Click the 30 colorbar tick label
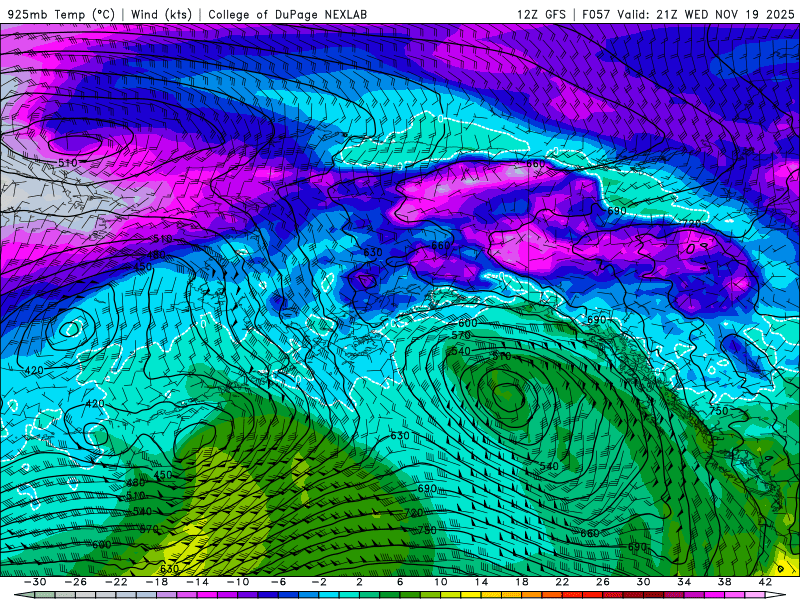The height and width of the screenshot is (600, 800). pyautogui.click(x=643, y=582)
